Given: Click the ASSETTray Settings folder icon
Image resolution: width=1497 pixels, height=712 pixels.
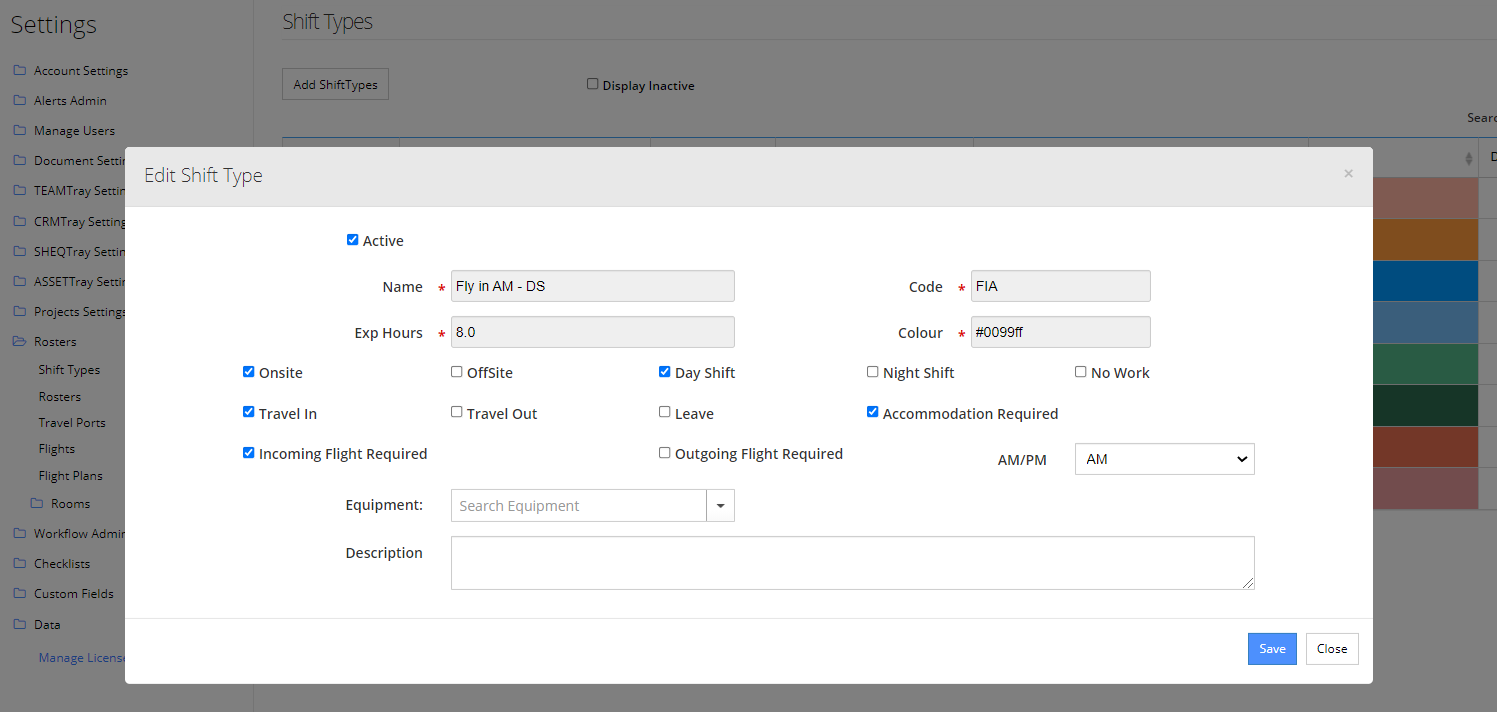Looking at the screenshot, I should 19,282.
